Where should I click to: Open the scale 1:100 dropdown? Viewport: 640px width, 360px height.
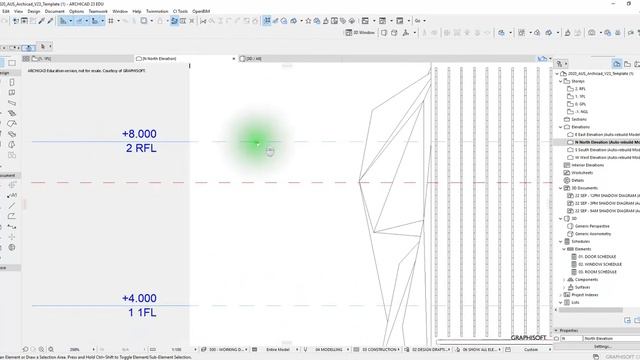pos(195,350)
